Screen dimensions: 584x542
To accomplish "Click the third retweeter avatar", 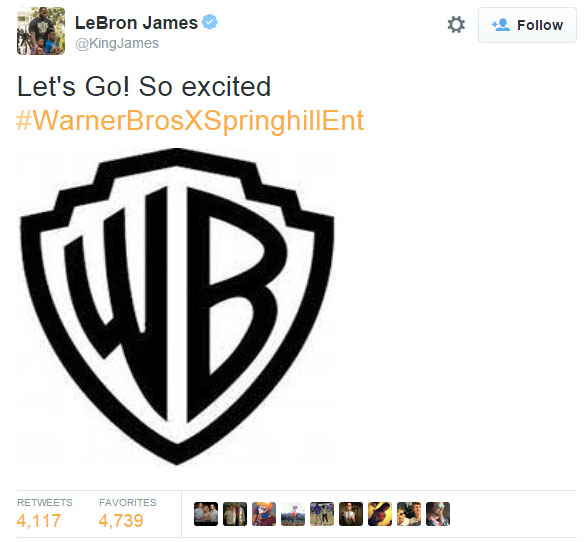I will click(x=264, y=514).
